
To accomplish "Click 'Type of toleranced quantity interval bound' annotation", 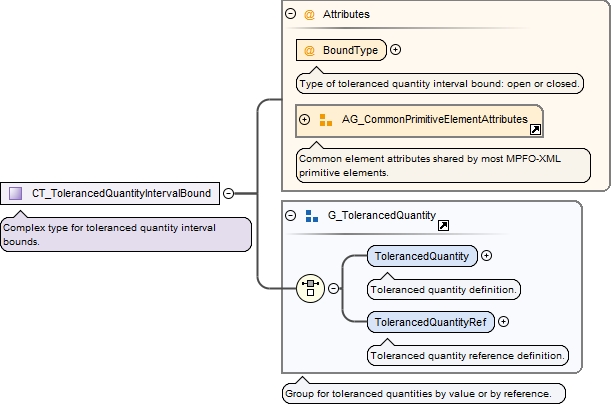I will 439,84.
